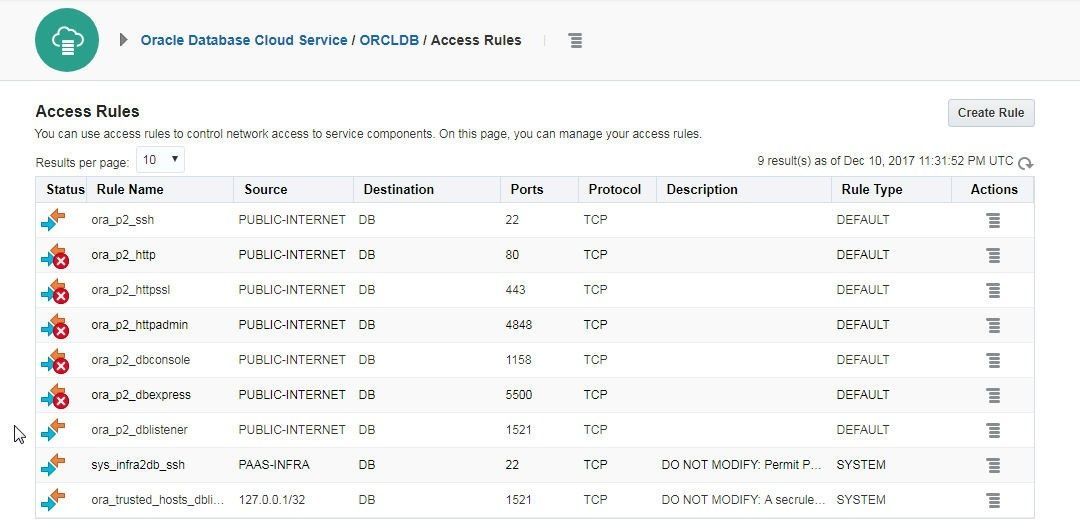
Task: Open actions menu for ora_p2_httpadmin rule
Action: click(993, 325)
